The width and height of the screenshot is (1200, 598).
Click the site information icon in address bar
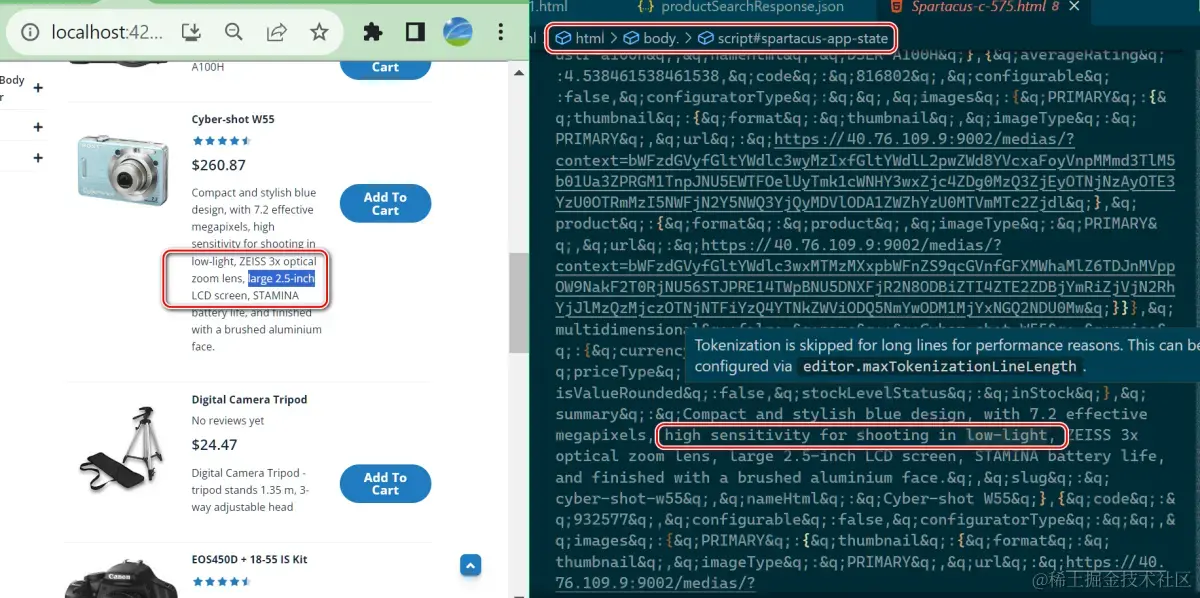click(31, 32)
